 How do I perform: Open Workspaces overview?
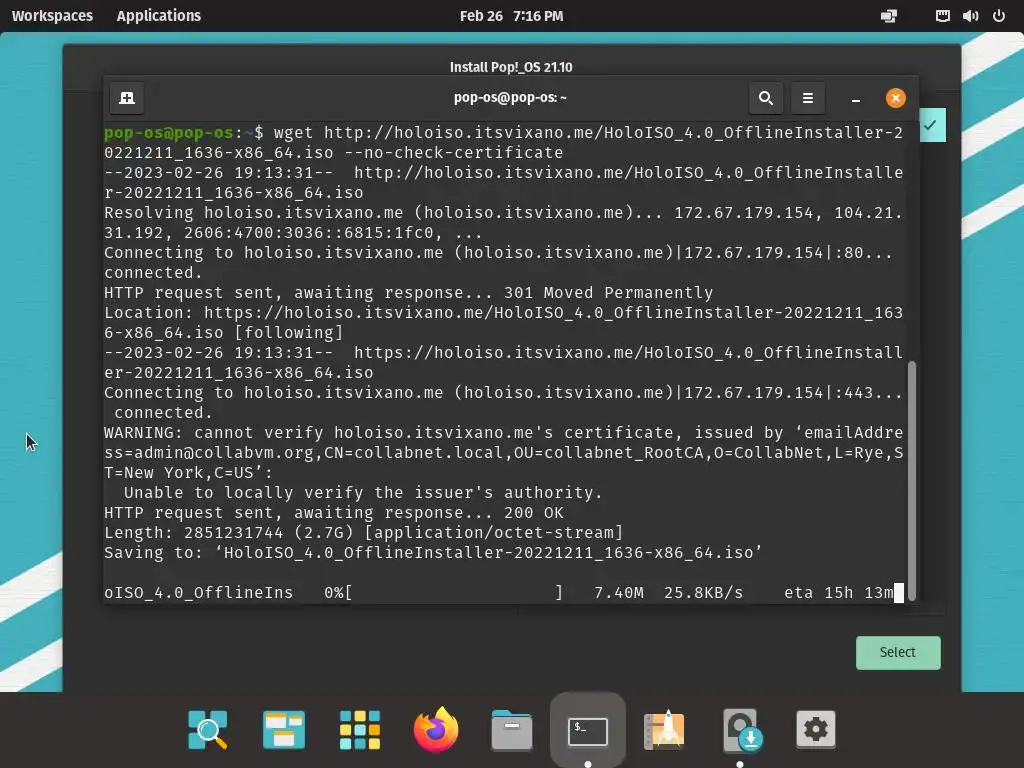coord(52,16)
